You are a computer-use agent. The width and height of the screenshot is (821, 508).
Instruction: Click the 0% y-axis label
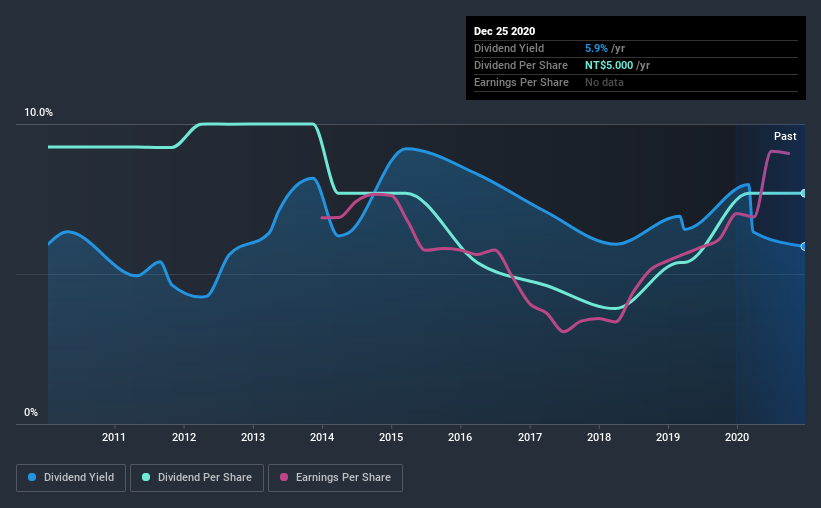click(x=31, y=413)
